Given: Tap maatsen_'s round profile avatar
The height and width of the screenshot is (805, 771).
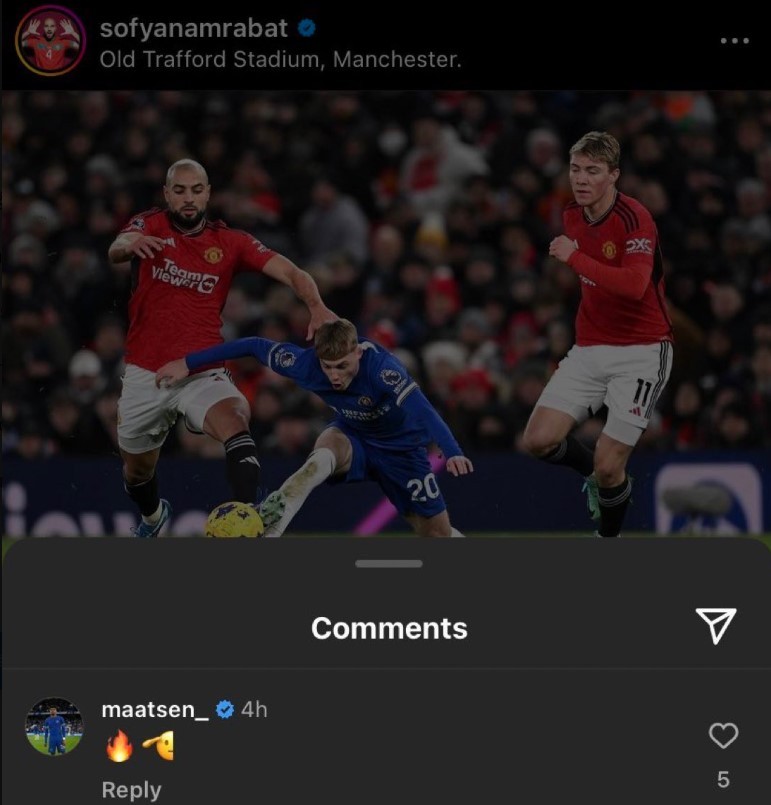Looking at the screenshot, I should click(54, 726).
